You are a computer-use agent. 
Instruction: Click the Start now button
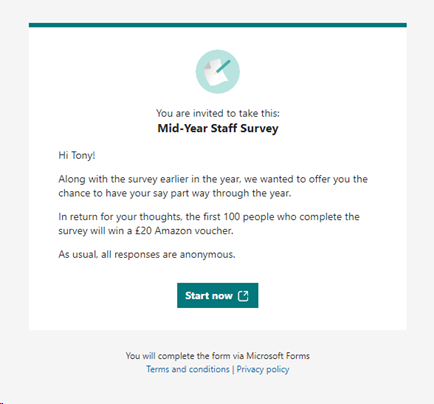tap(217, 295)
